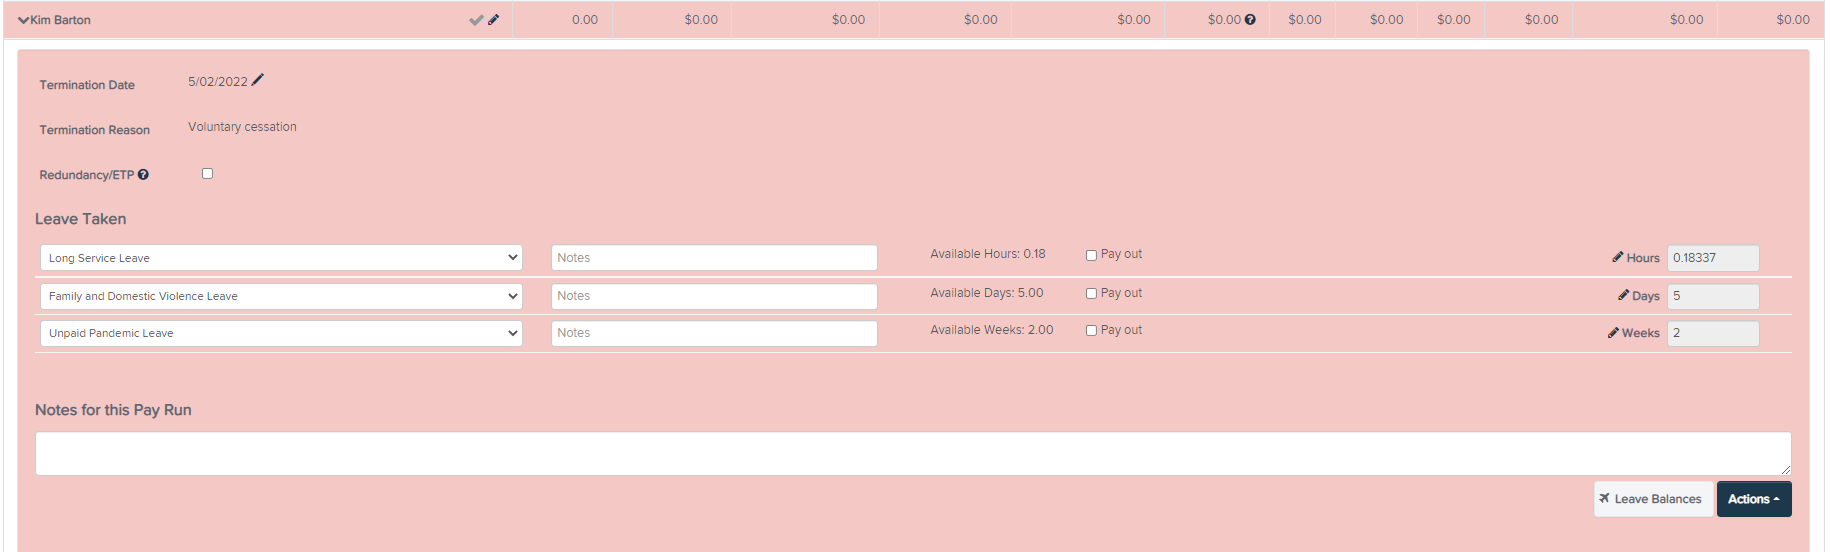Image resolution: width=1830 pixels, height=552 pixels.
Task: Tick the Redundancy/ETP checkbox
Action: (207, 173)
